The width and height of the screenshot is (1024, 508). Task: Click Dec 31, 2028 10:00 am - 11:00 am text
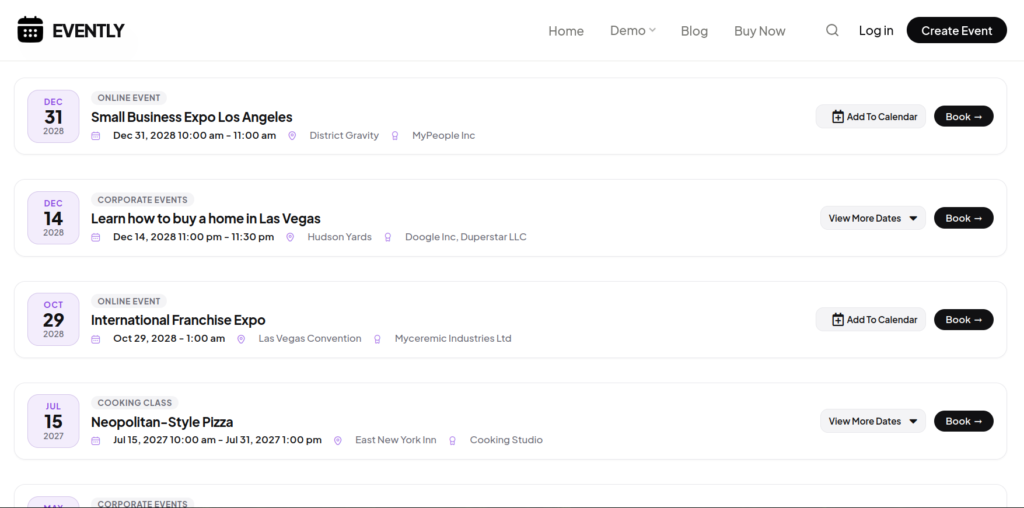[195, 135]
